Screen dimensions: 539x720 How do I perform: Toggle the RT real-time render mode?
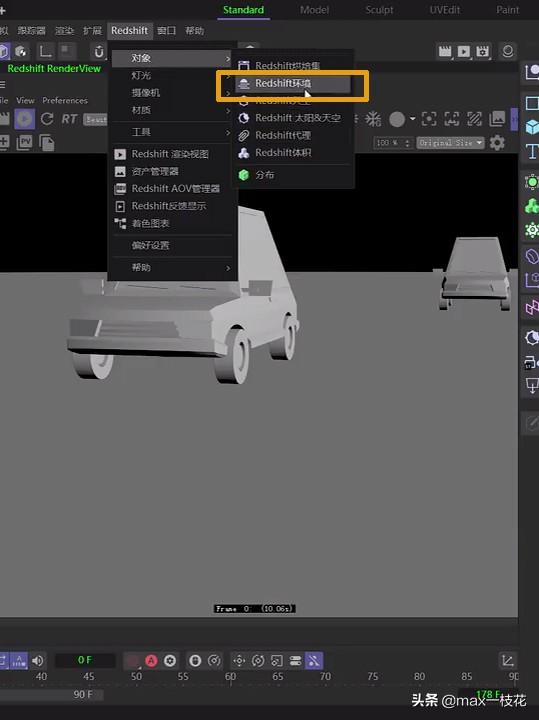coord(69,119)
